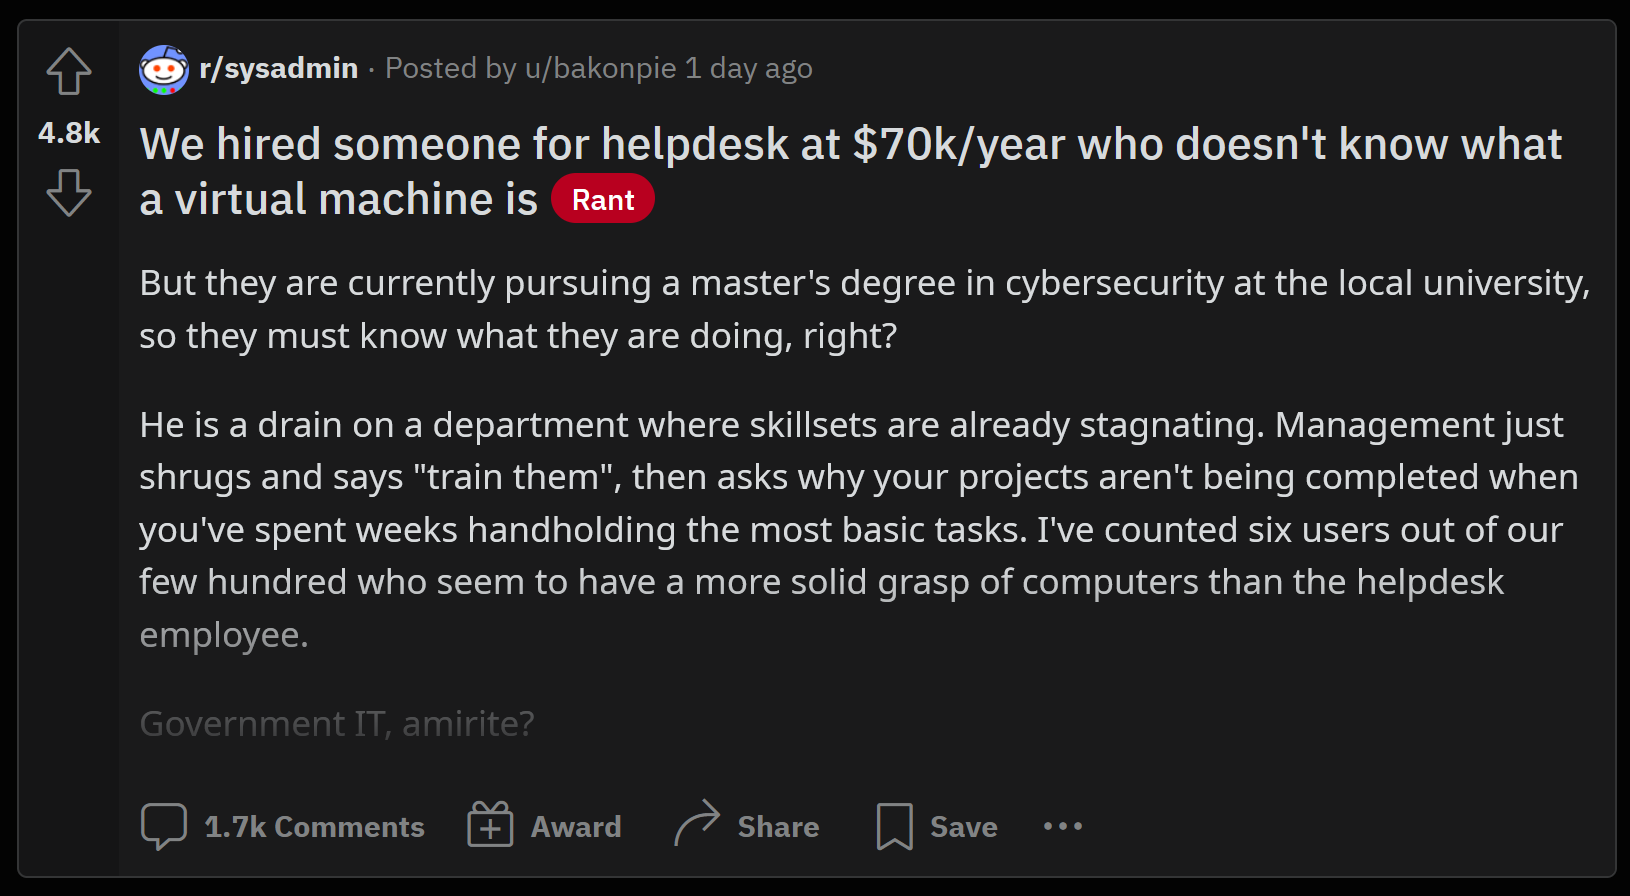
Task: Click the red Rant flair tag
Action: (x=603, y=200)
